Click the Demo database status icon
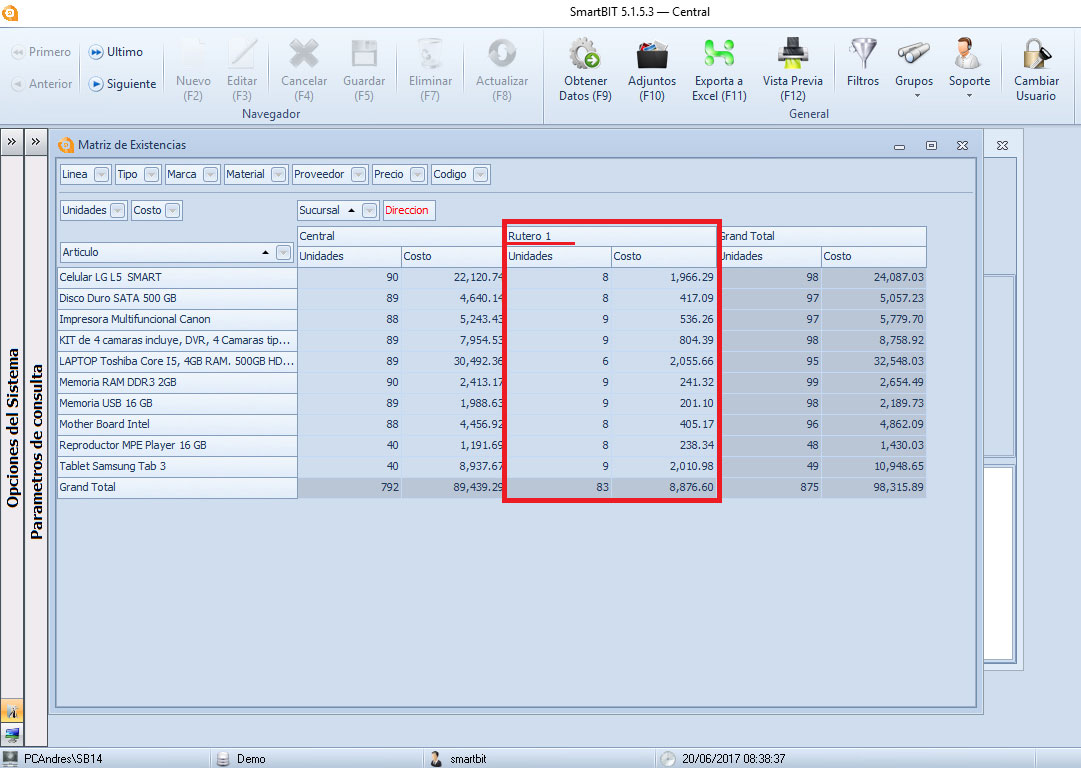Viewport: 1081px width, 768px height. pos(223,758)
